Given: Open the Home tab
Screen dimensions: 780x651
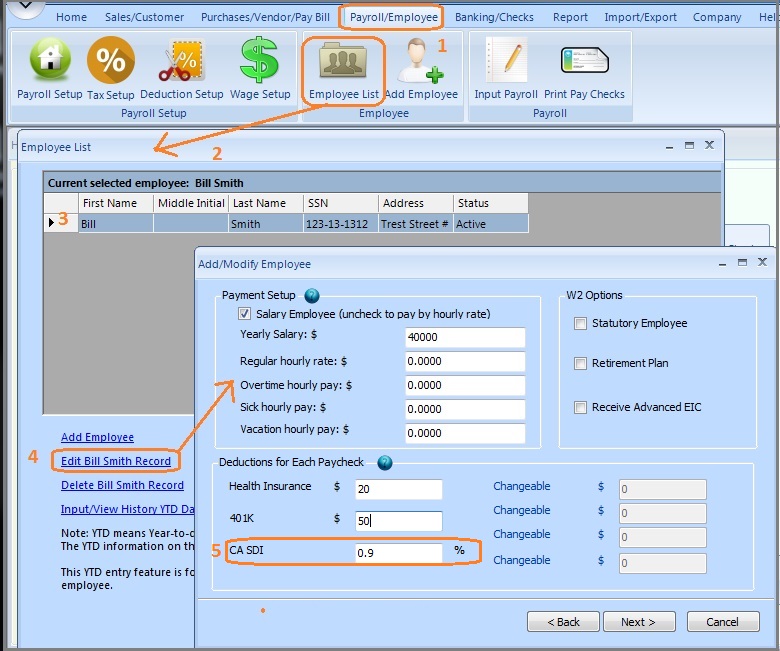Looking at the screenshot, I should point(71,17).
